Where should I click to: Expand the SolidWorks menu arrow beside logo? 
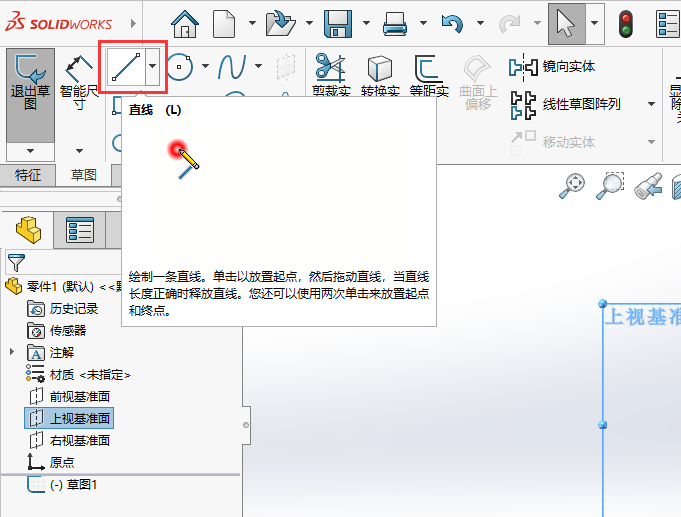click(x=133, y=23)
